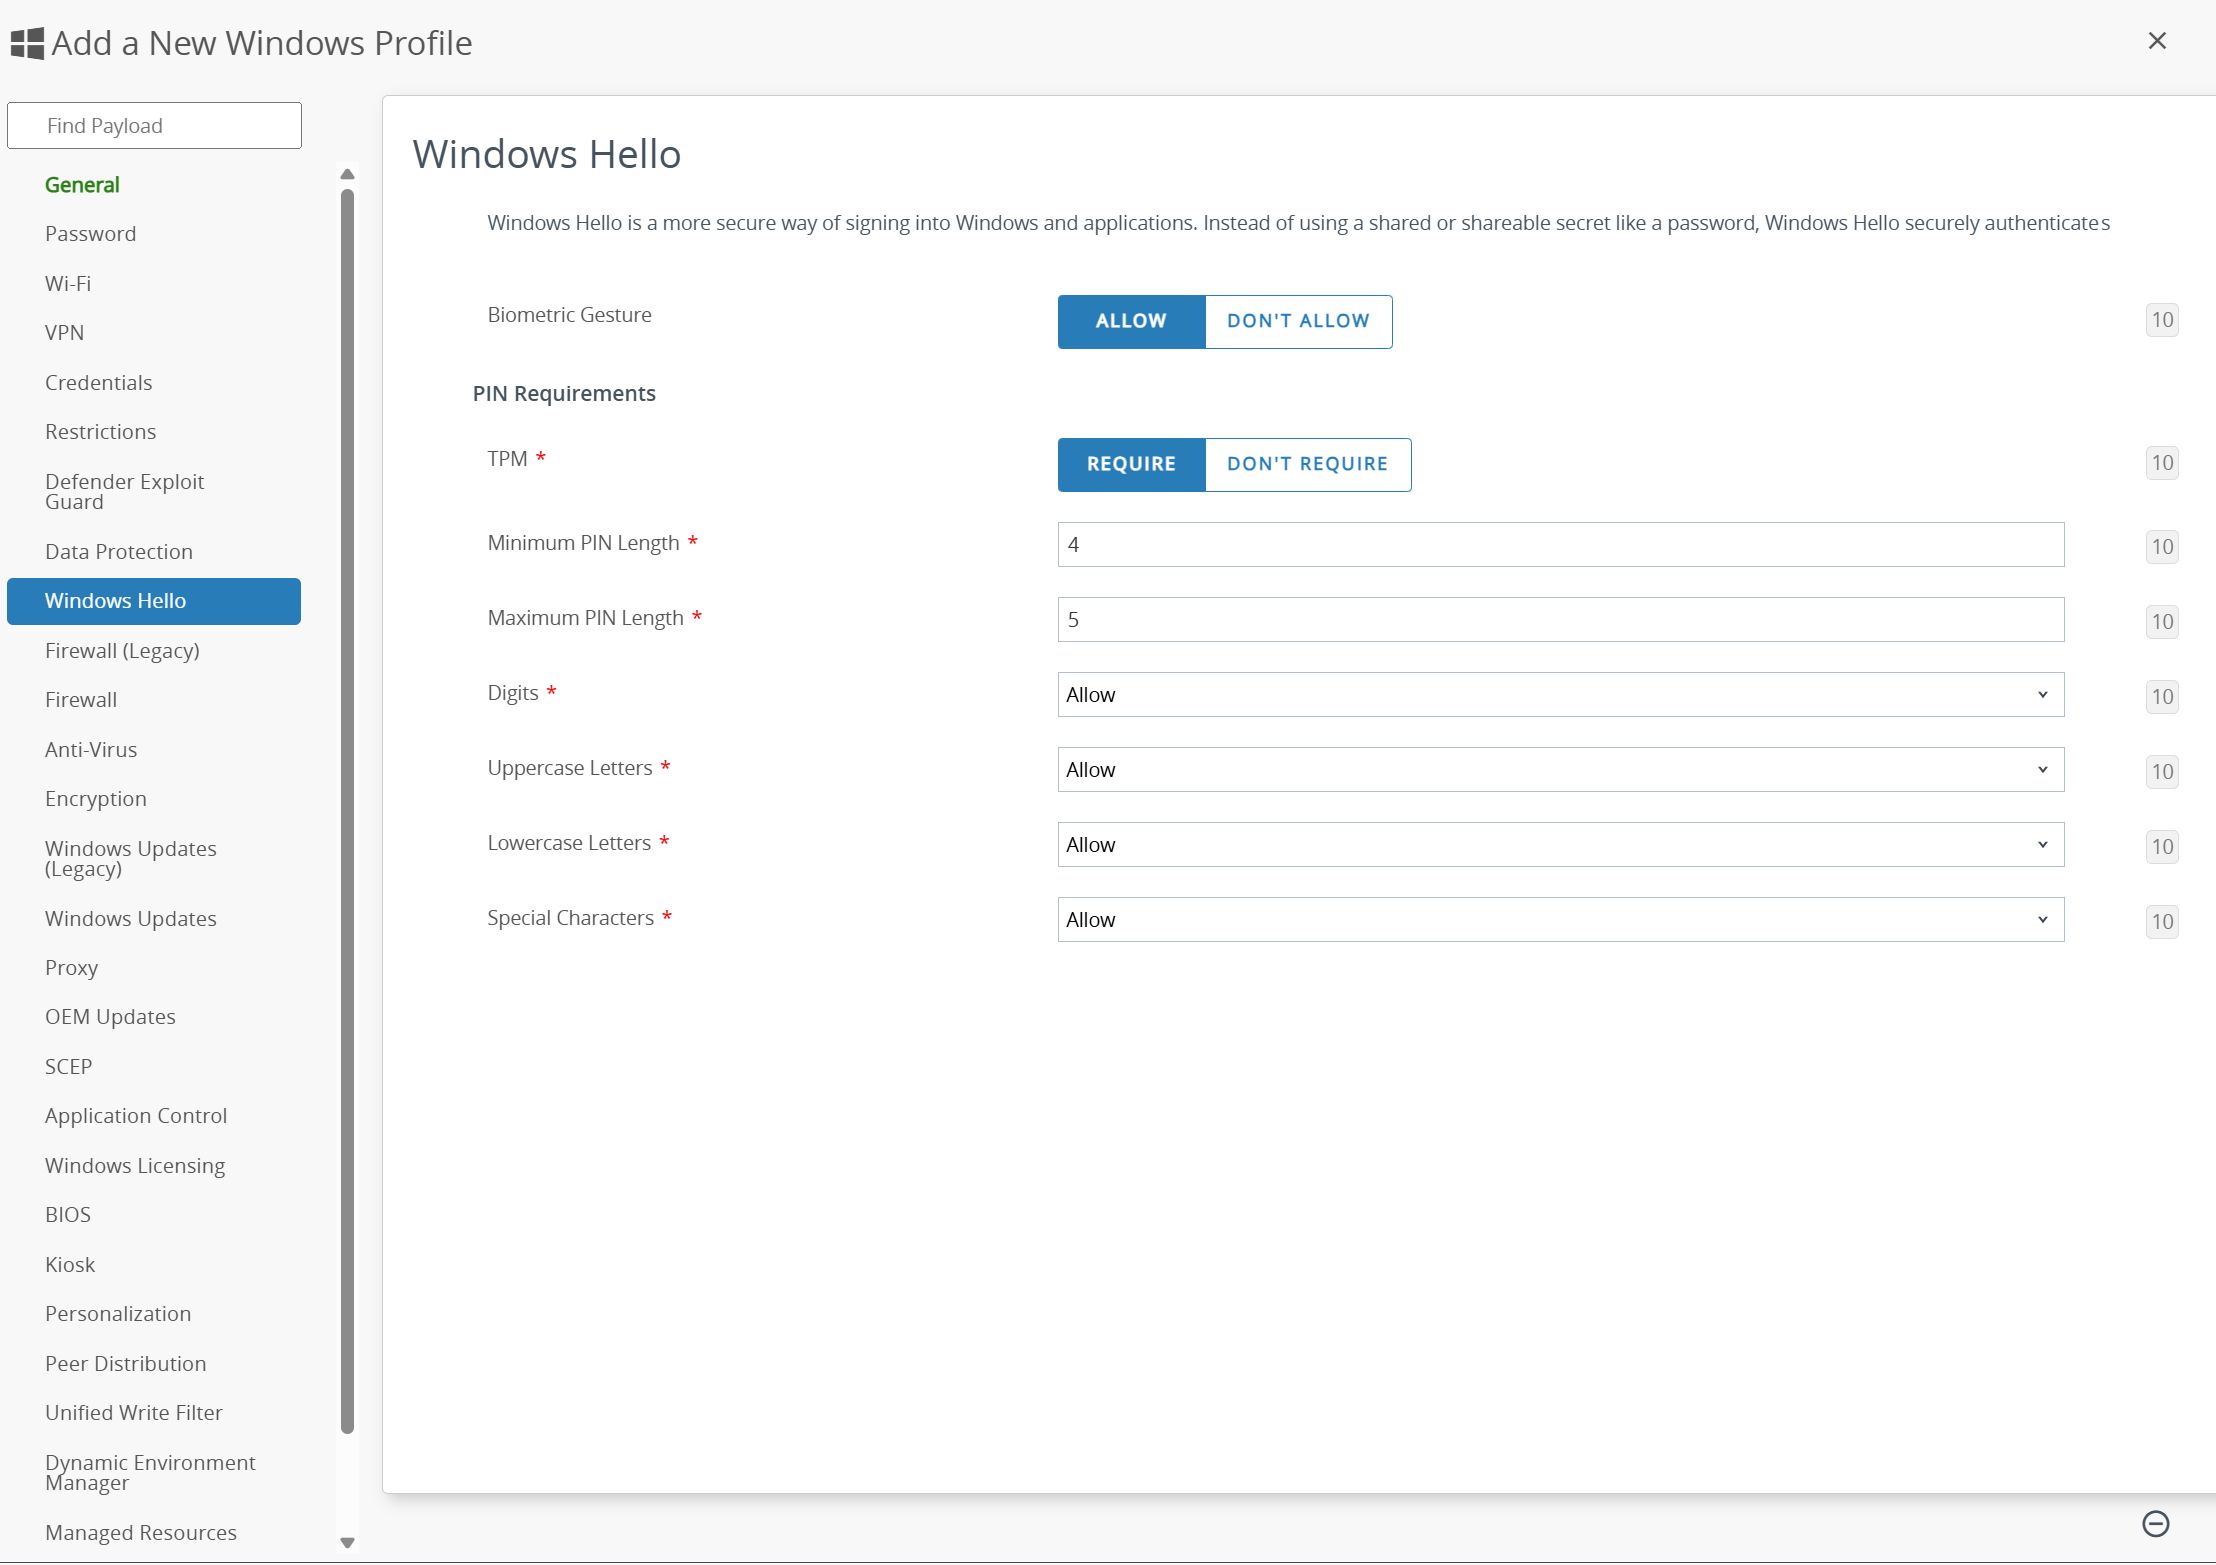Switch to the Firewall (Legacy) payload

point(122,651)
